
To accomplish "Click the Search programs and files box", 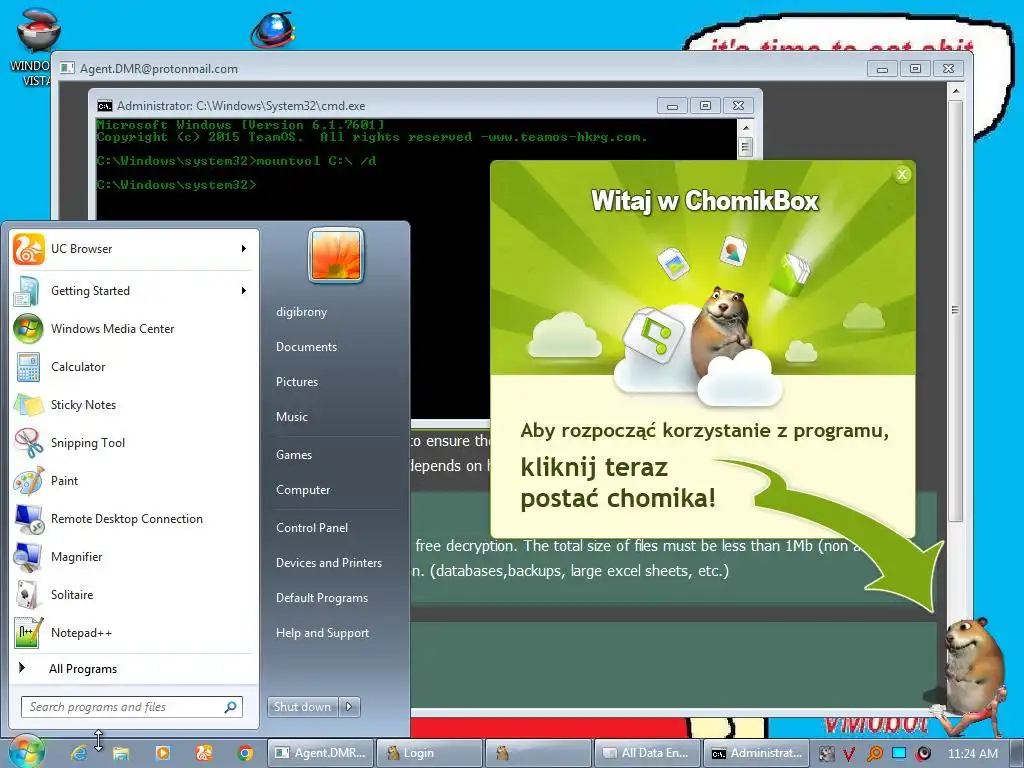I will pyautogui.click(x=131, y=707).
